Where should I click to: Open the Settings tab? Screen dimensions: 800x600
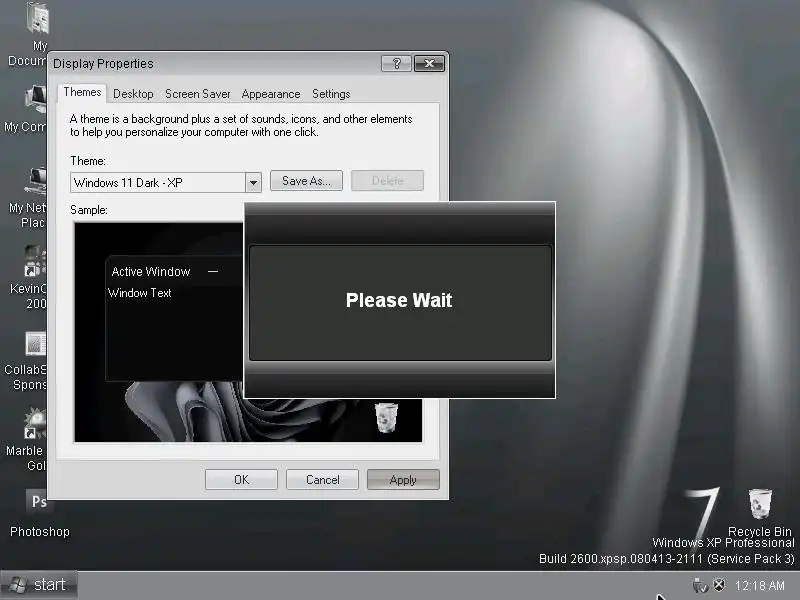pyautogui.click(x=331, y=94)
